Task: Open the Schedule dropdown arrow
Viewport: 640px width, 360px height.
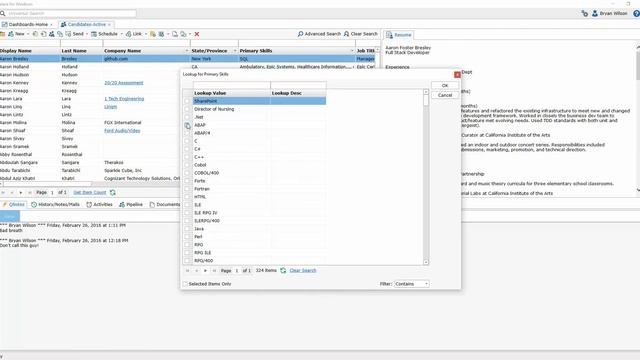Action: point(122,34)
